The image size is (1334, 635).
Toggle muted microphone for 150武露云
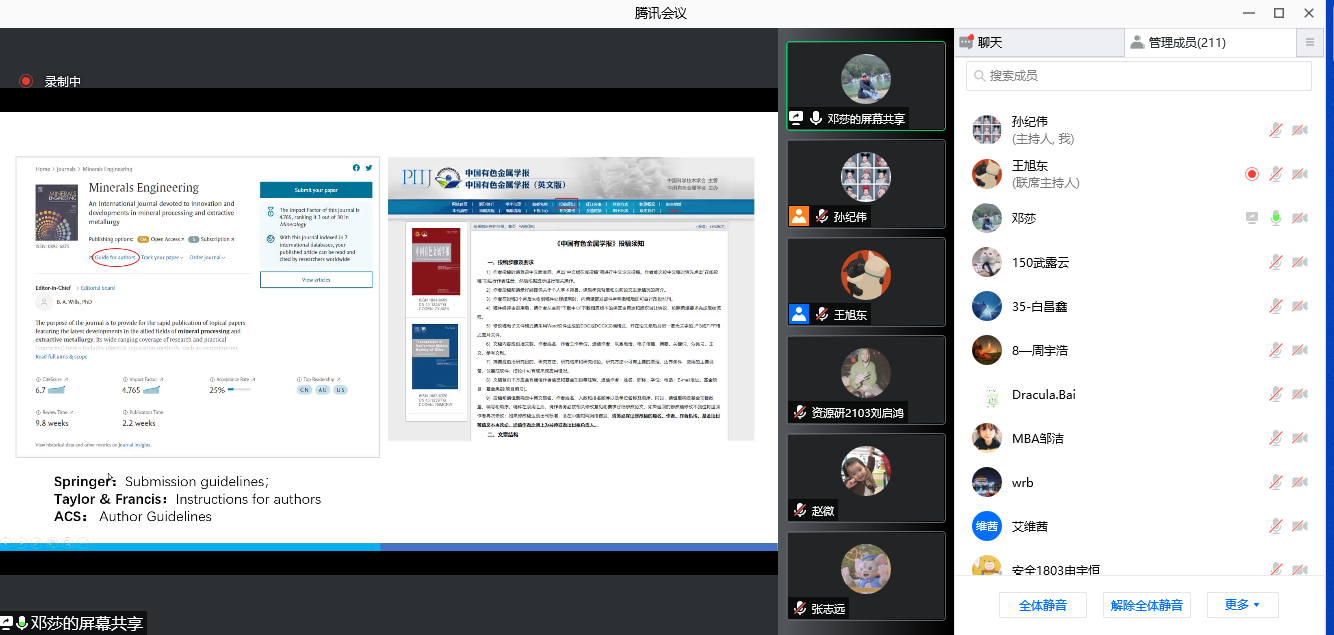click(1276, 262)
